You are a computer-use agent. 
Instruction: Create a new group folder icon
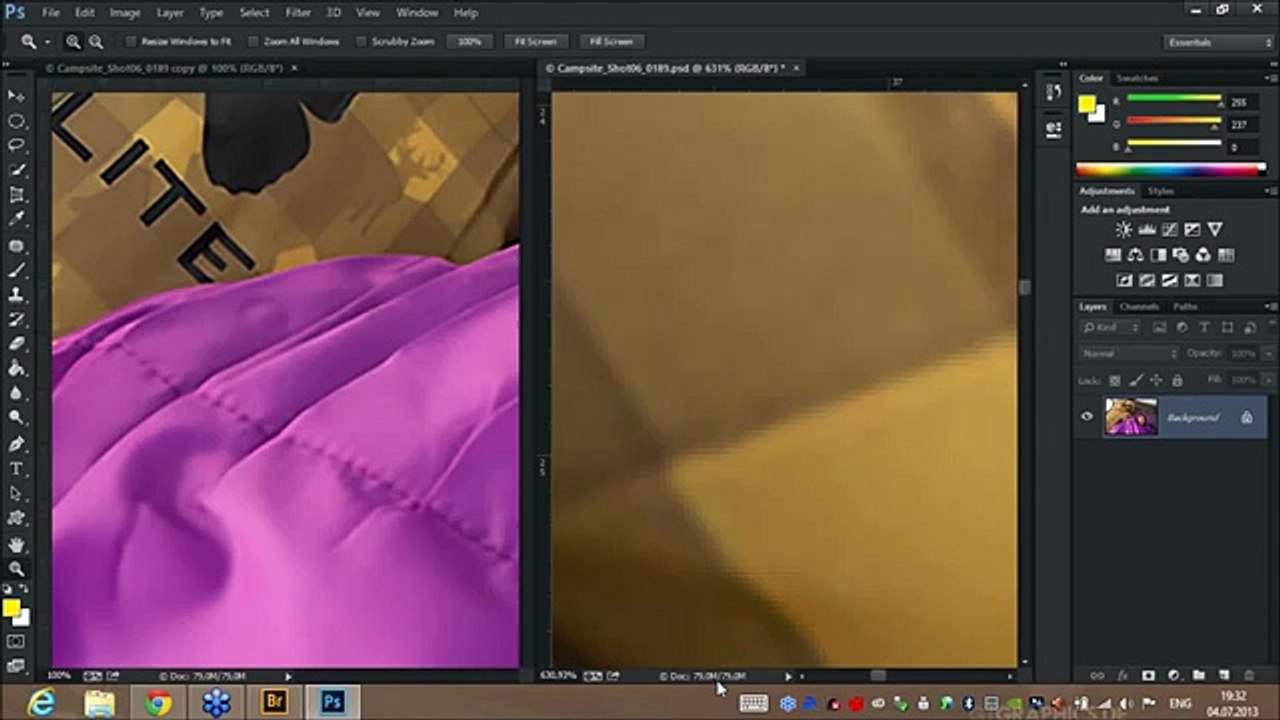click(1198, 676)
